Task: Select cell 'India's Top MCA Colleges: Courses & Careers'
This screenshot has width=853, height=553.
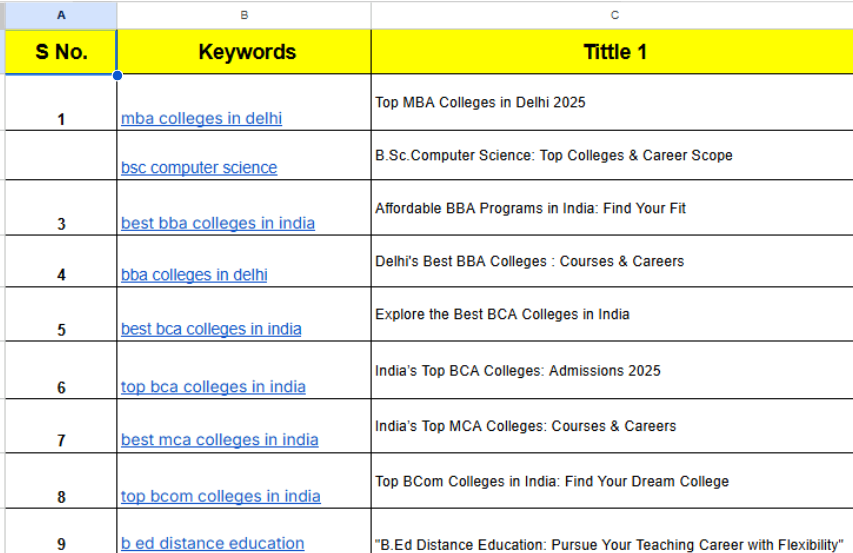Action: 612,426
